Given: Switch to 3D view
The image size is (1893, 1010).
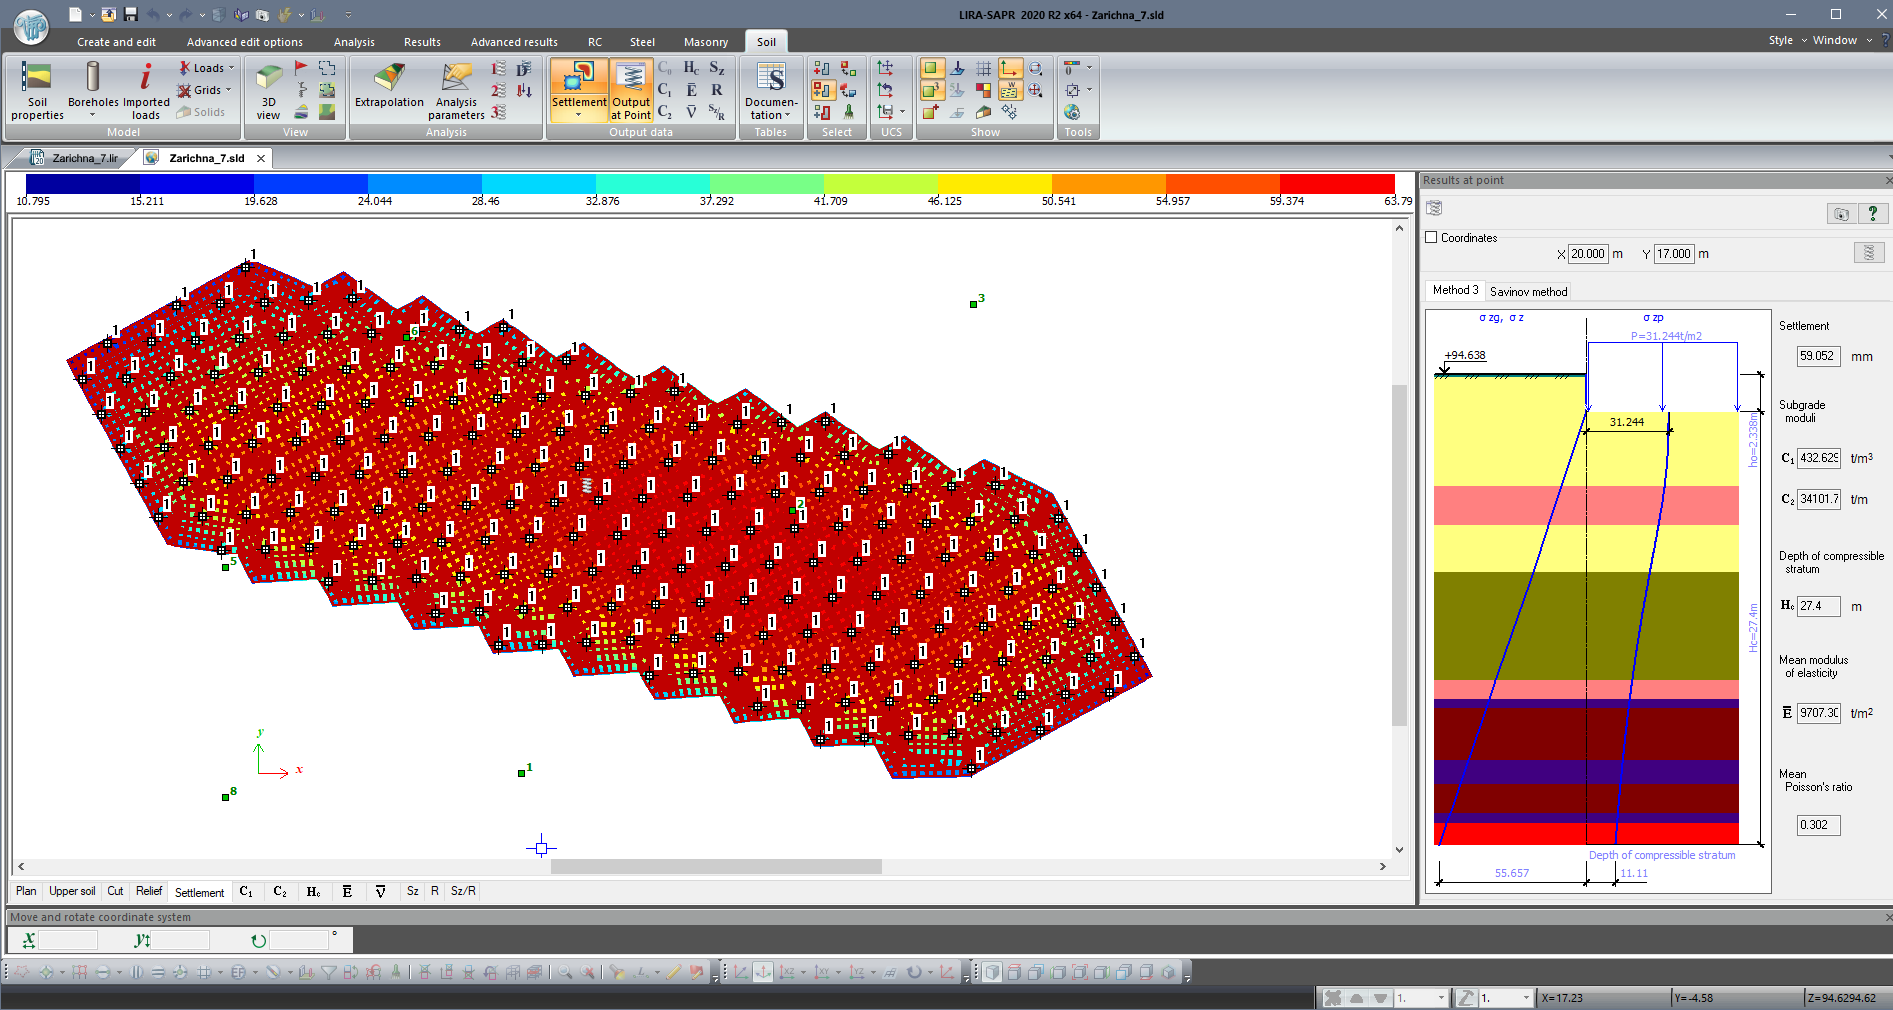Looking at the screenshot, I should point(268,90).
